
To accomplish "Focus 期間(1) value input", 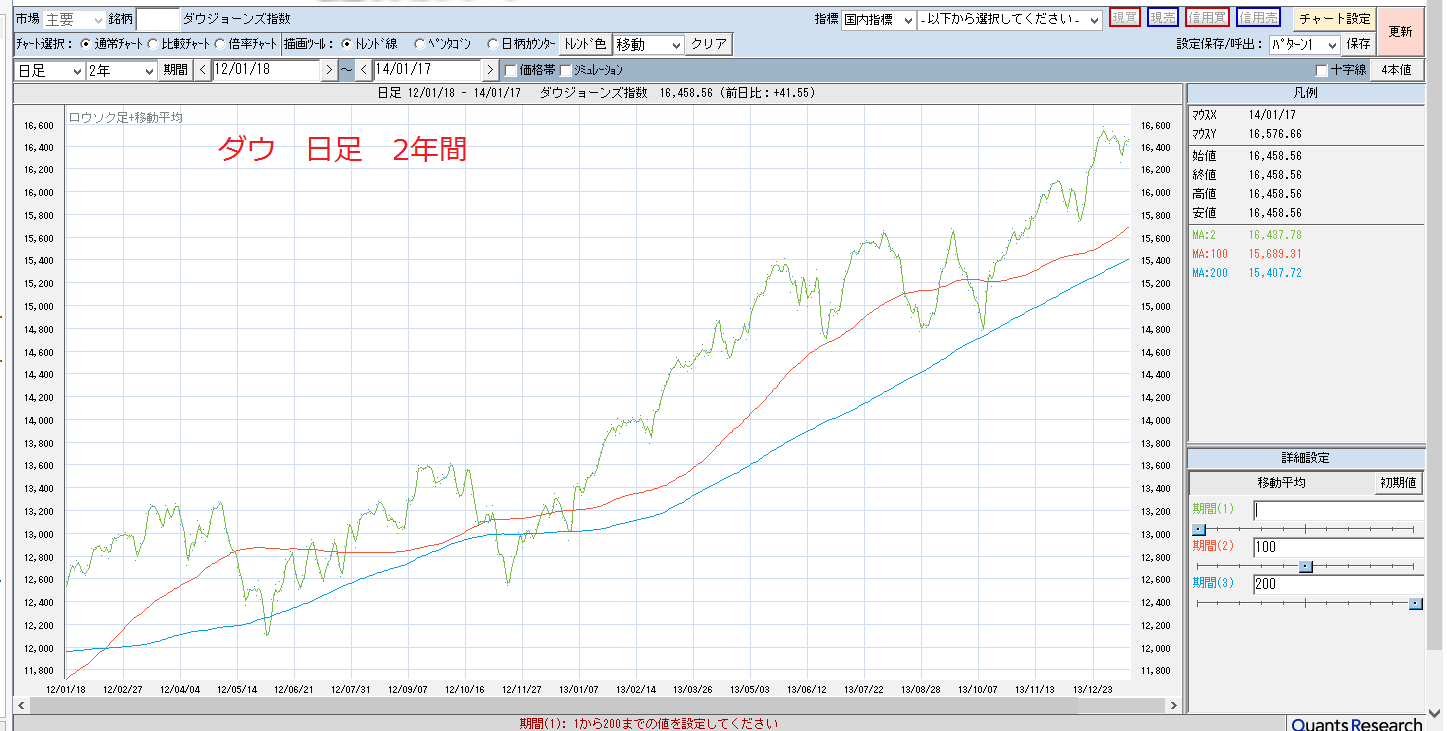I will [1338, 510].
